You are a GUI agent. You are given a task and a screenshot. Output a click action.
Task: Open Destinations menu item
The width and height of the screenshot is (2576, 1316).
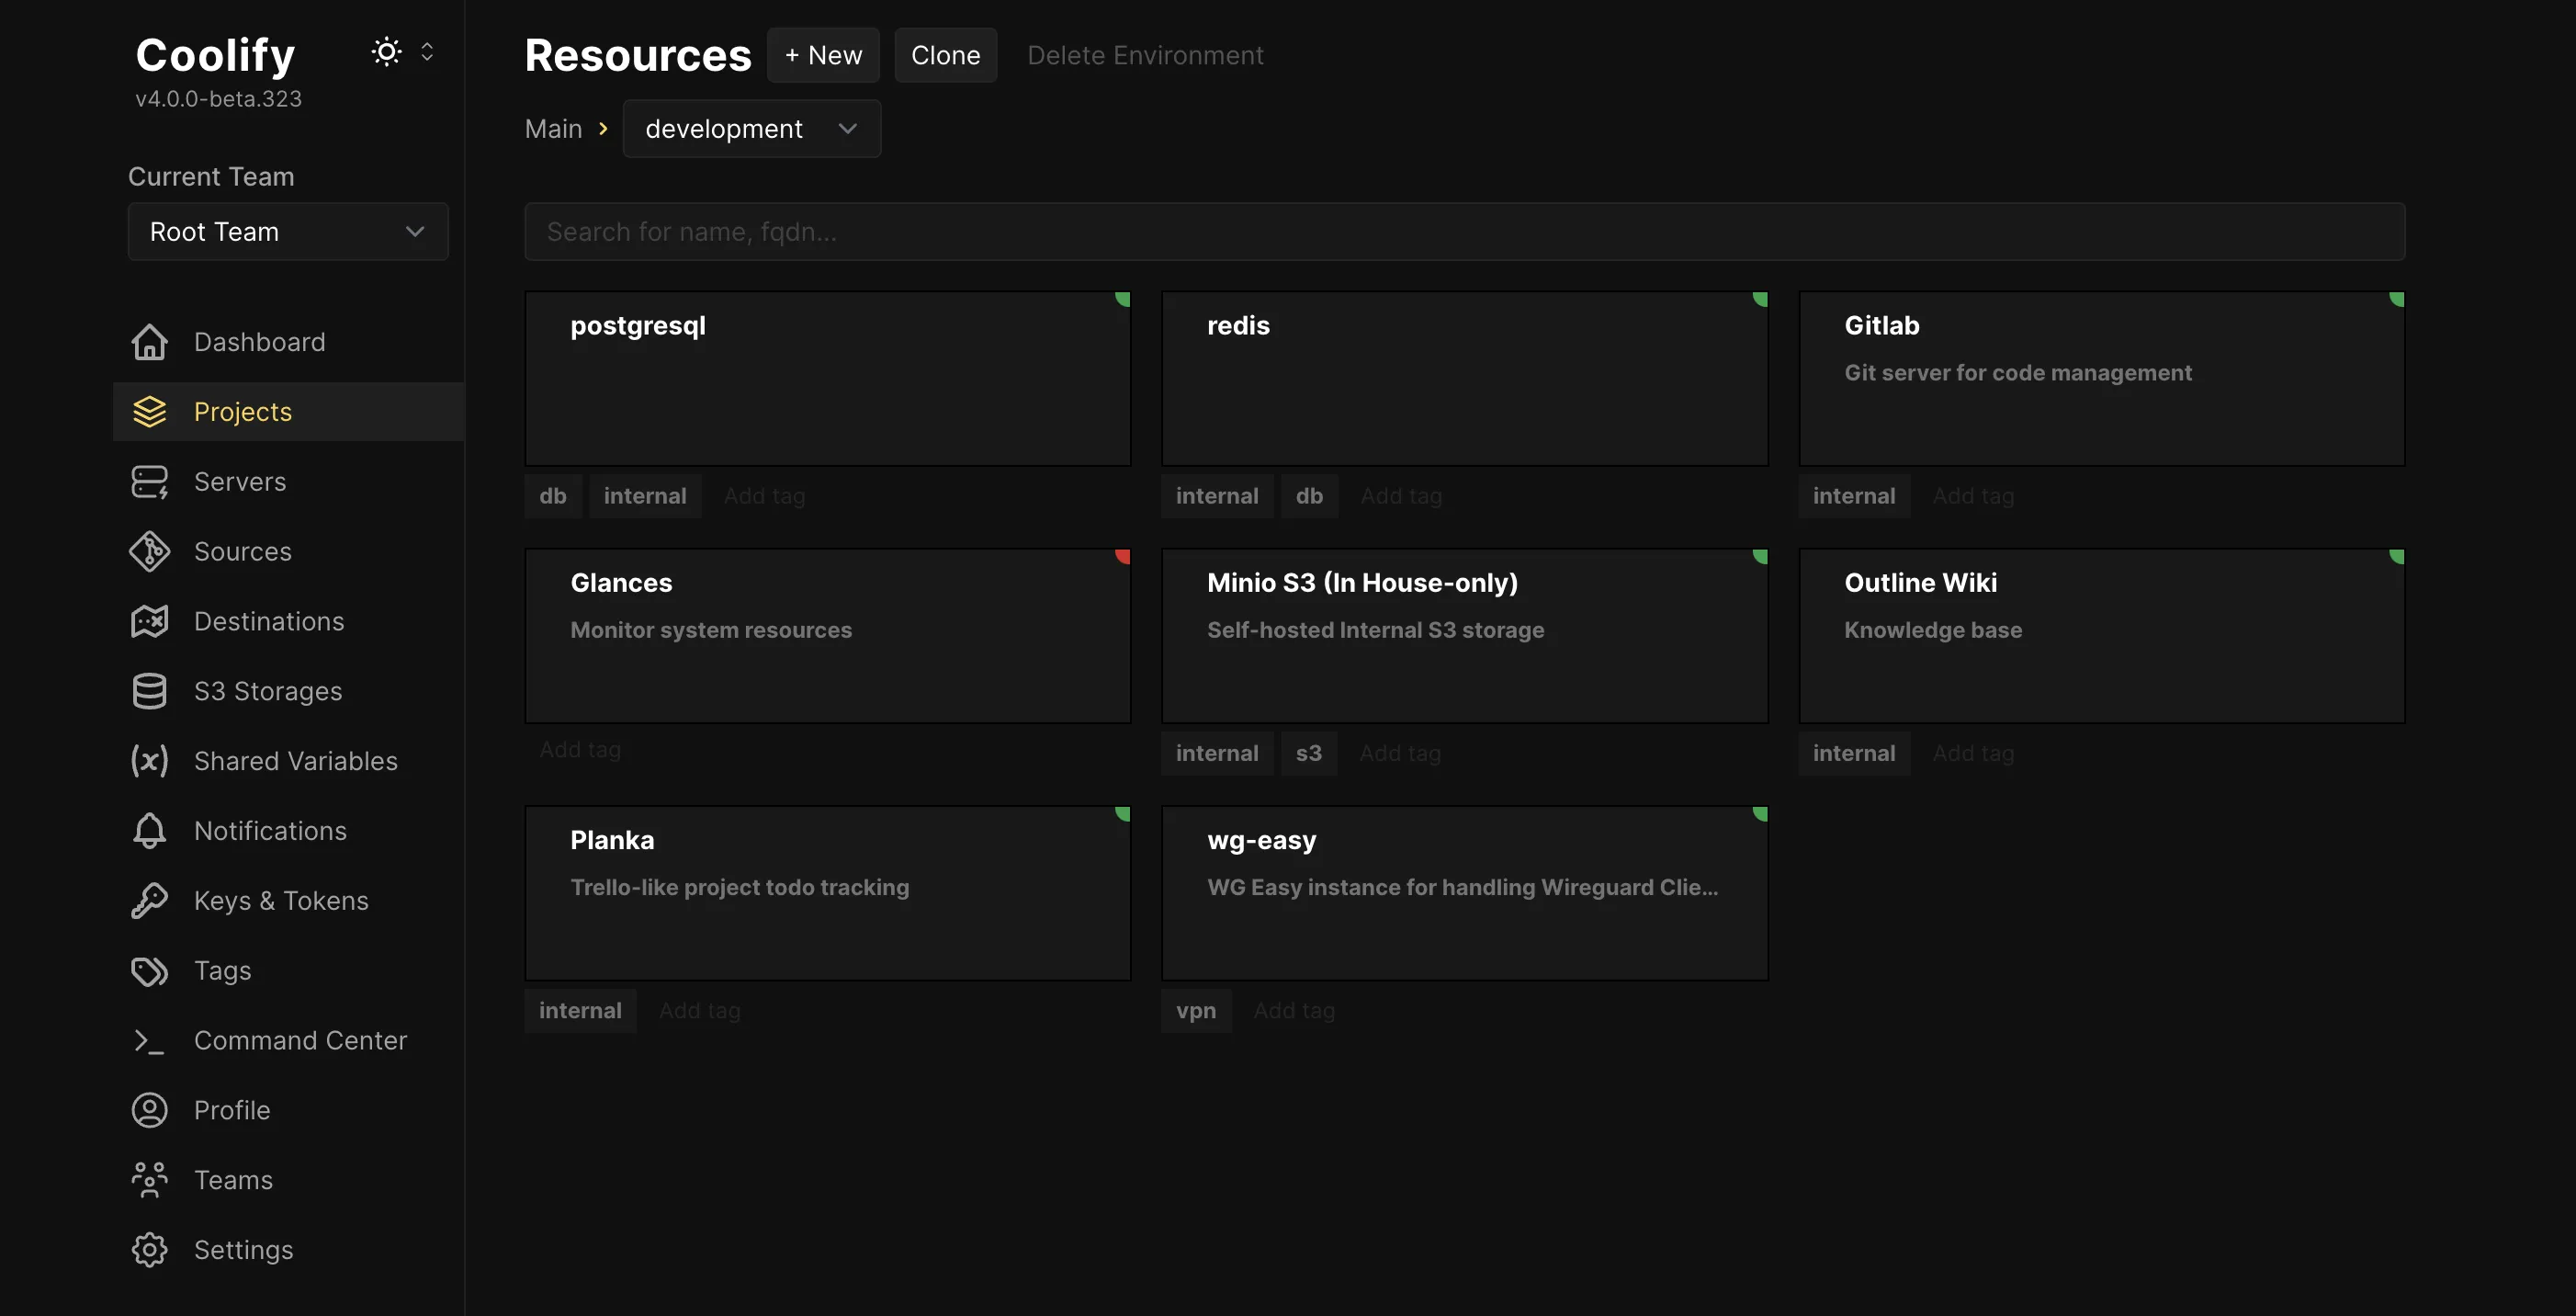click(x=288, y=622)
